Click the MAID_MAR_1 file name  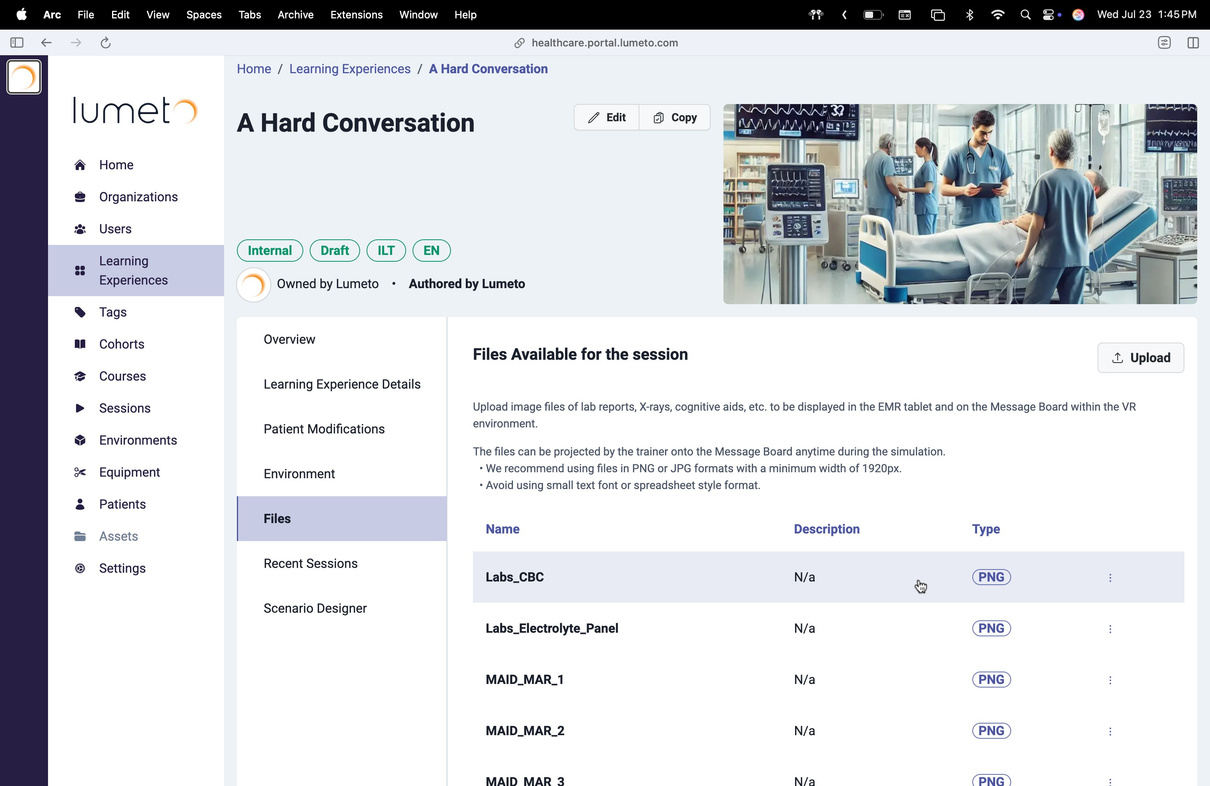point(525,680)
